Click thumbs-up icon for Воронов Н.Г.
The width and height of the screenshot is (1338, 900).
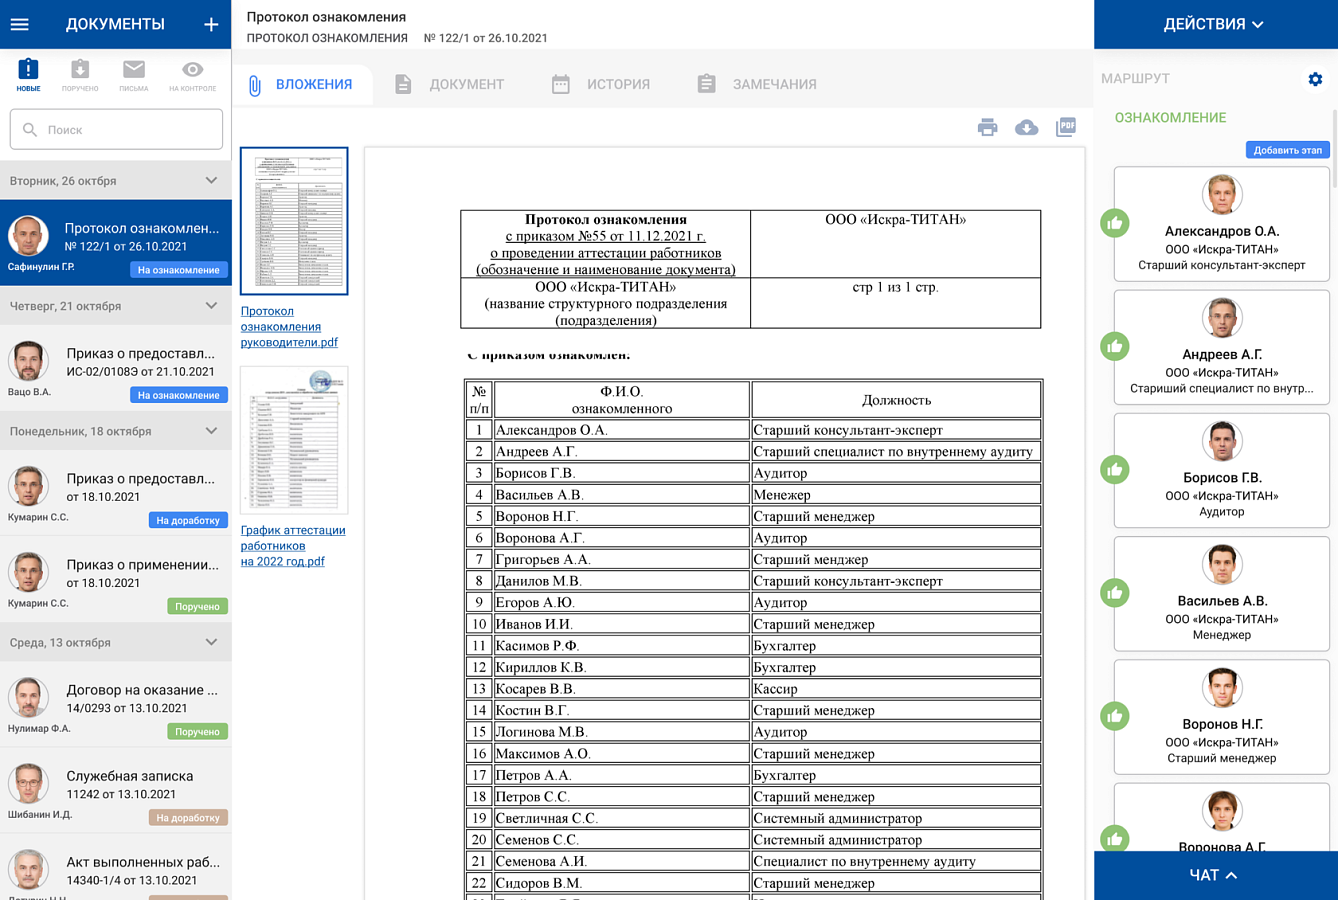point(1115,716)
